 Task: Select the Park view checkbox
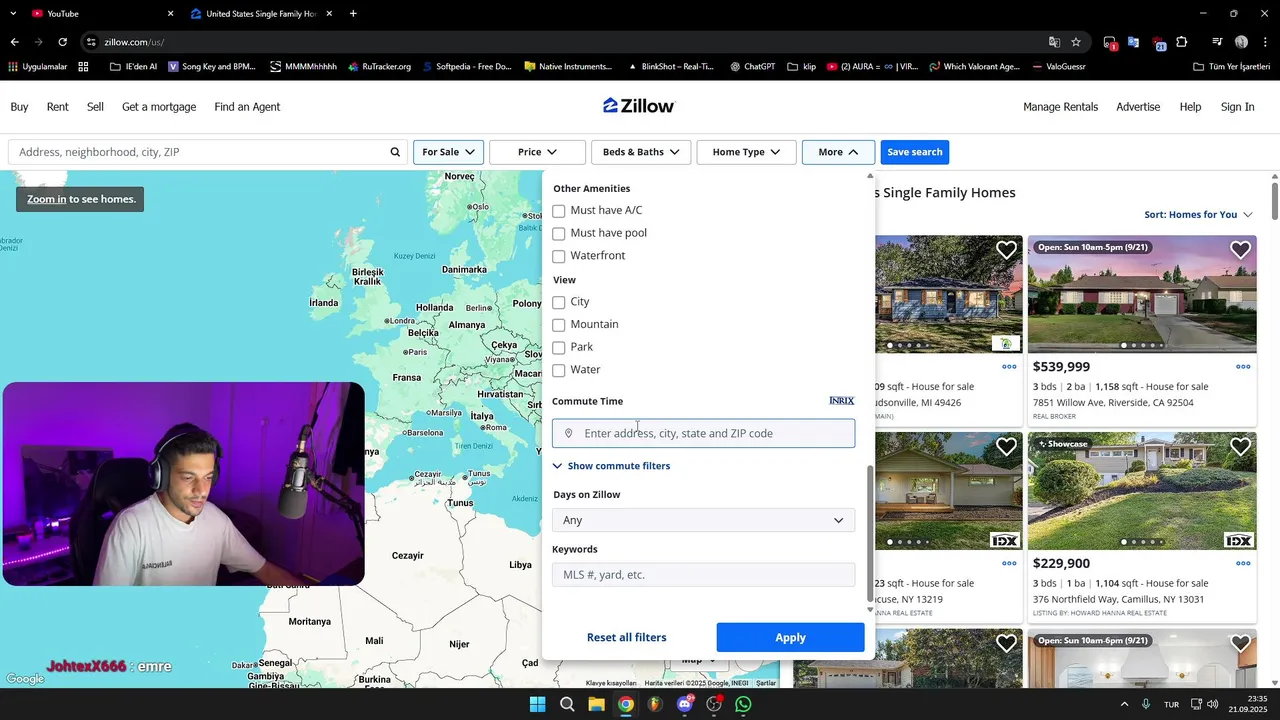(x=559, y=348)
